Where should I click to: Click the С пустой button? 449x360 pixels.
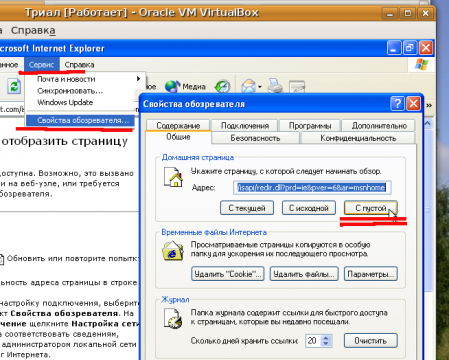(370, 208)
